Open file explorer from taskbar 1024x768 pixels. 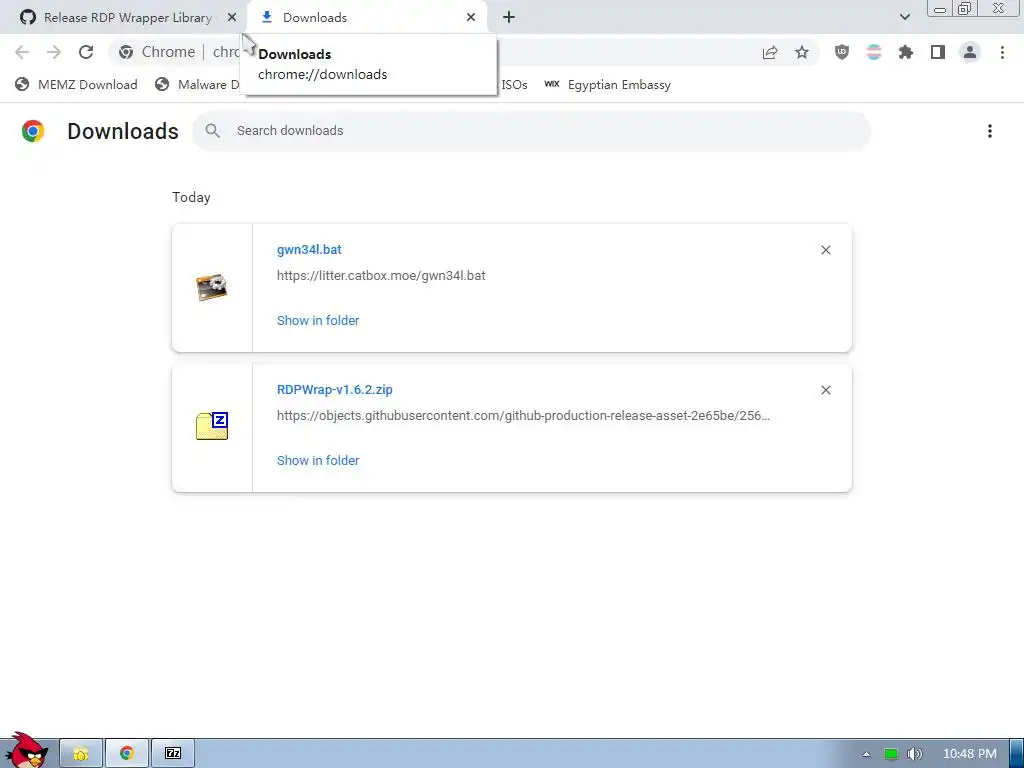81,754
